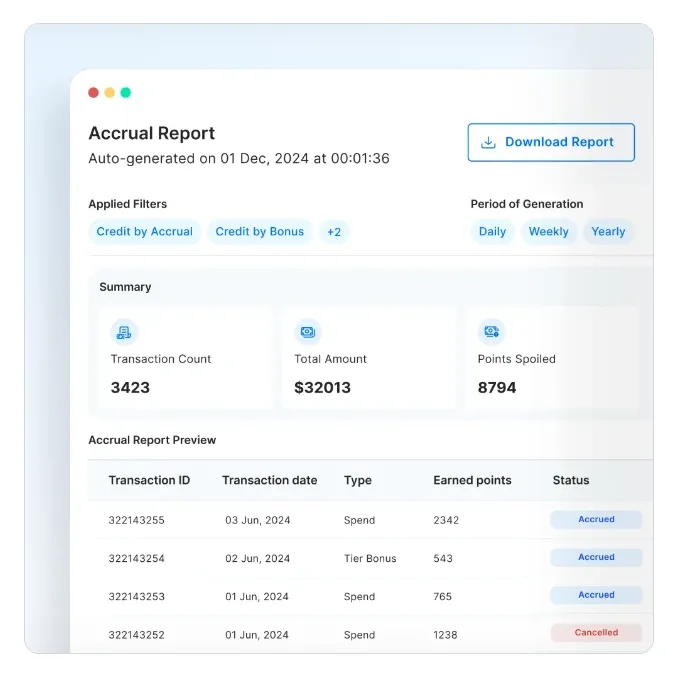Screen dimensions: 673x673
Task: Click the date 03 Jun, 2024
Action: pyautogui.click(x=258, y=520)
